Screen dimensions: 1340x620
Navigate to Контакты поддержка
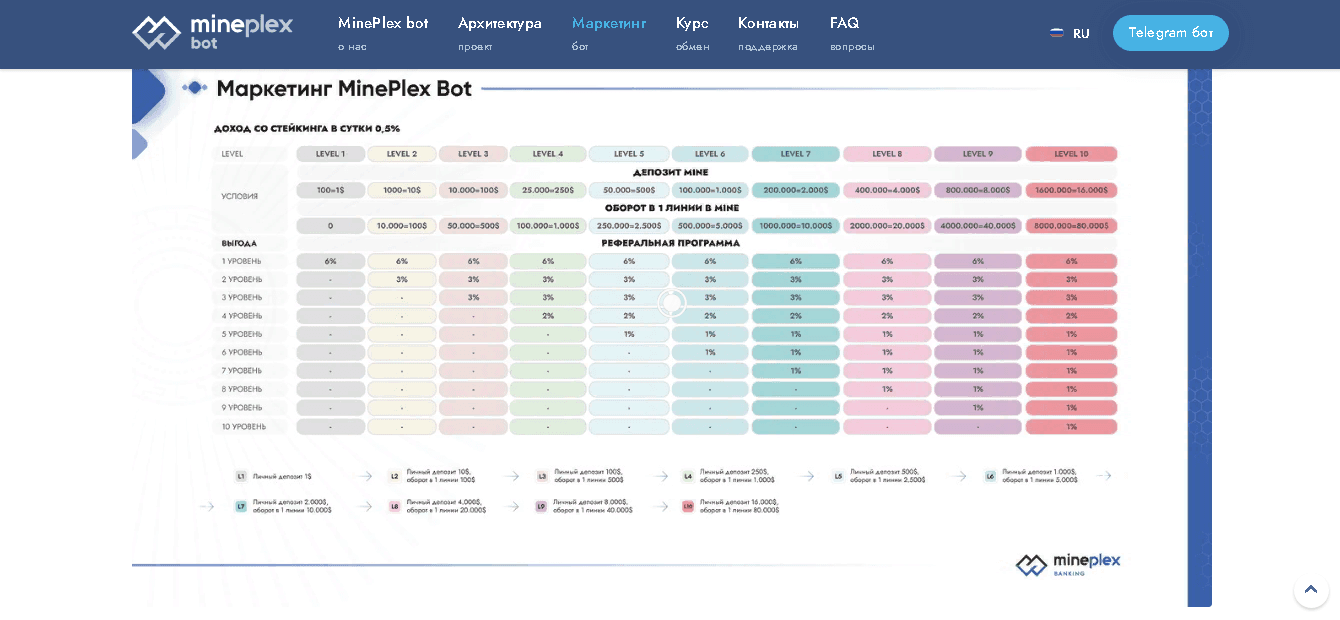[768, 33]
